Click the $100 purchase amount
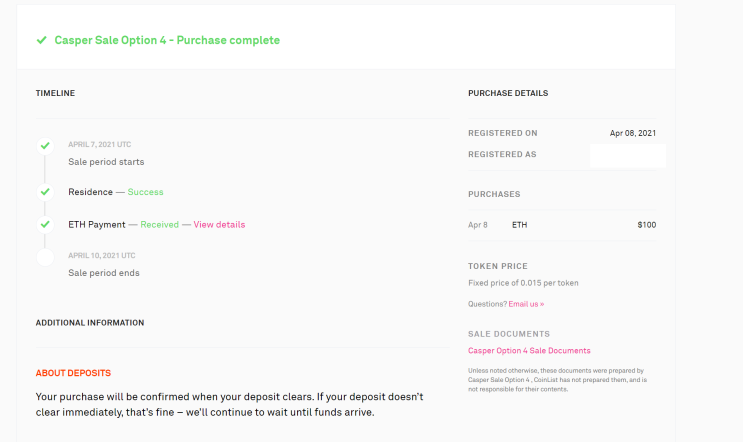This screenshot has width=743, height=442. pos(646,225)
